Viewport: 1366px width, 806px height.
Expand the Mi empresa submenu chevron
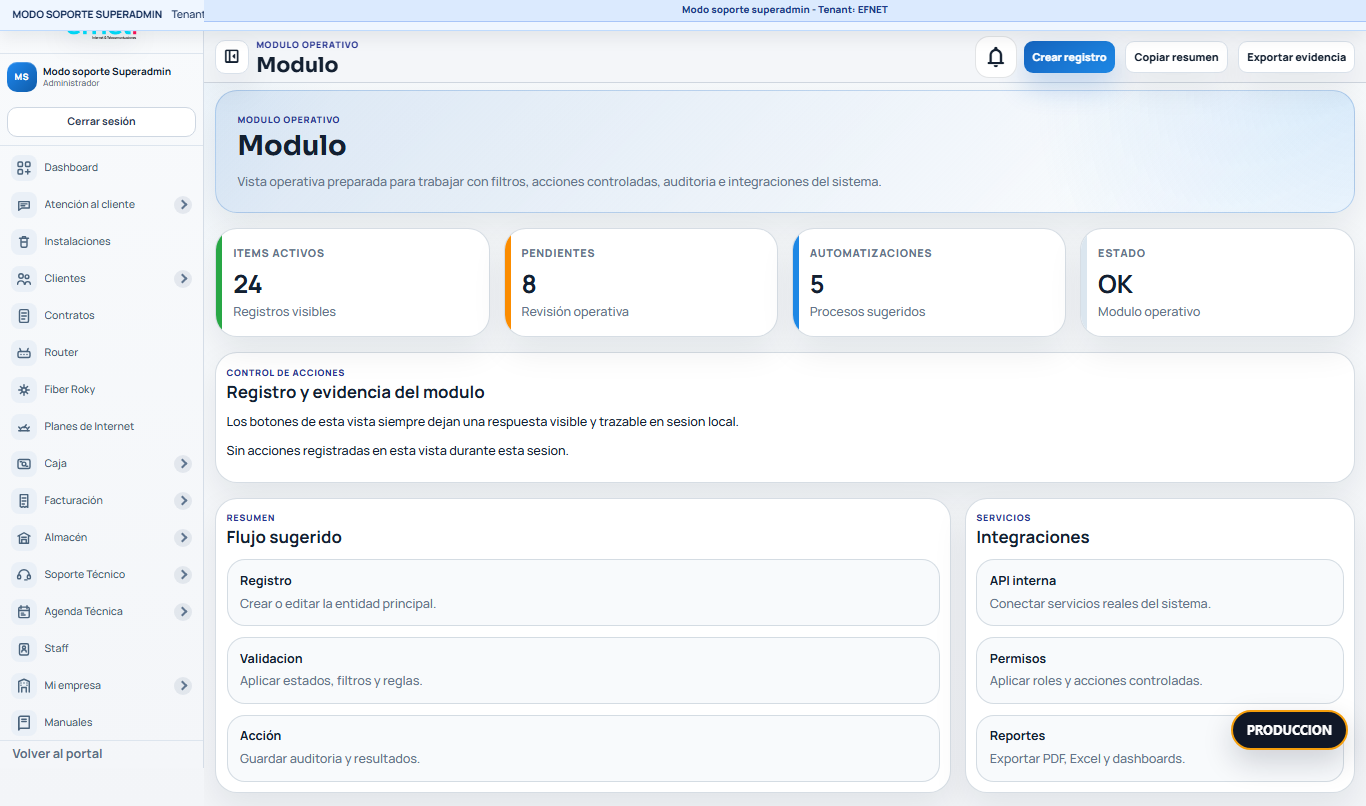(183, 686)
